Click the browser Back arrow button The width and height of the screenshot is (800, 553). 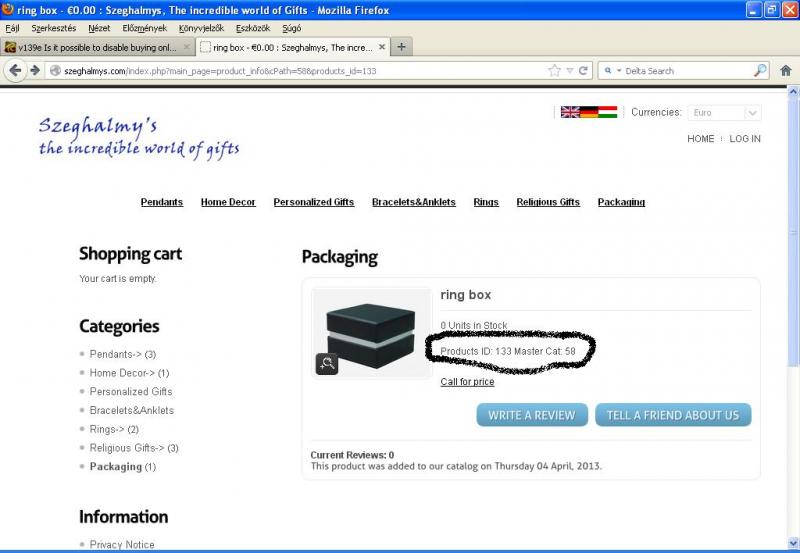point(15,70)
